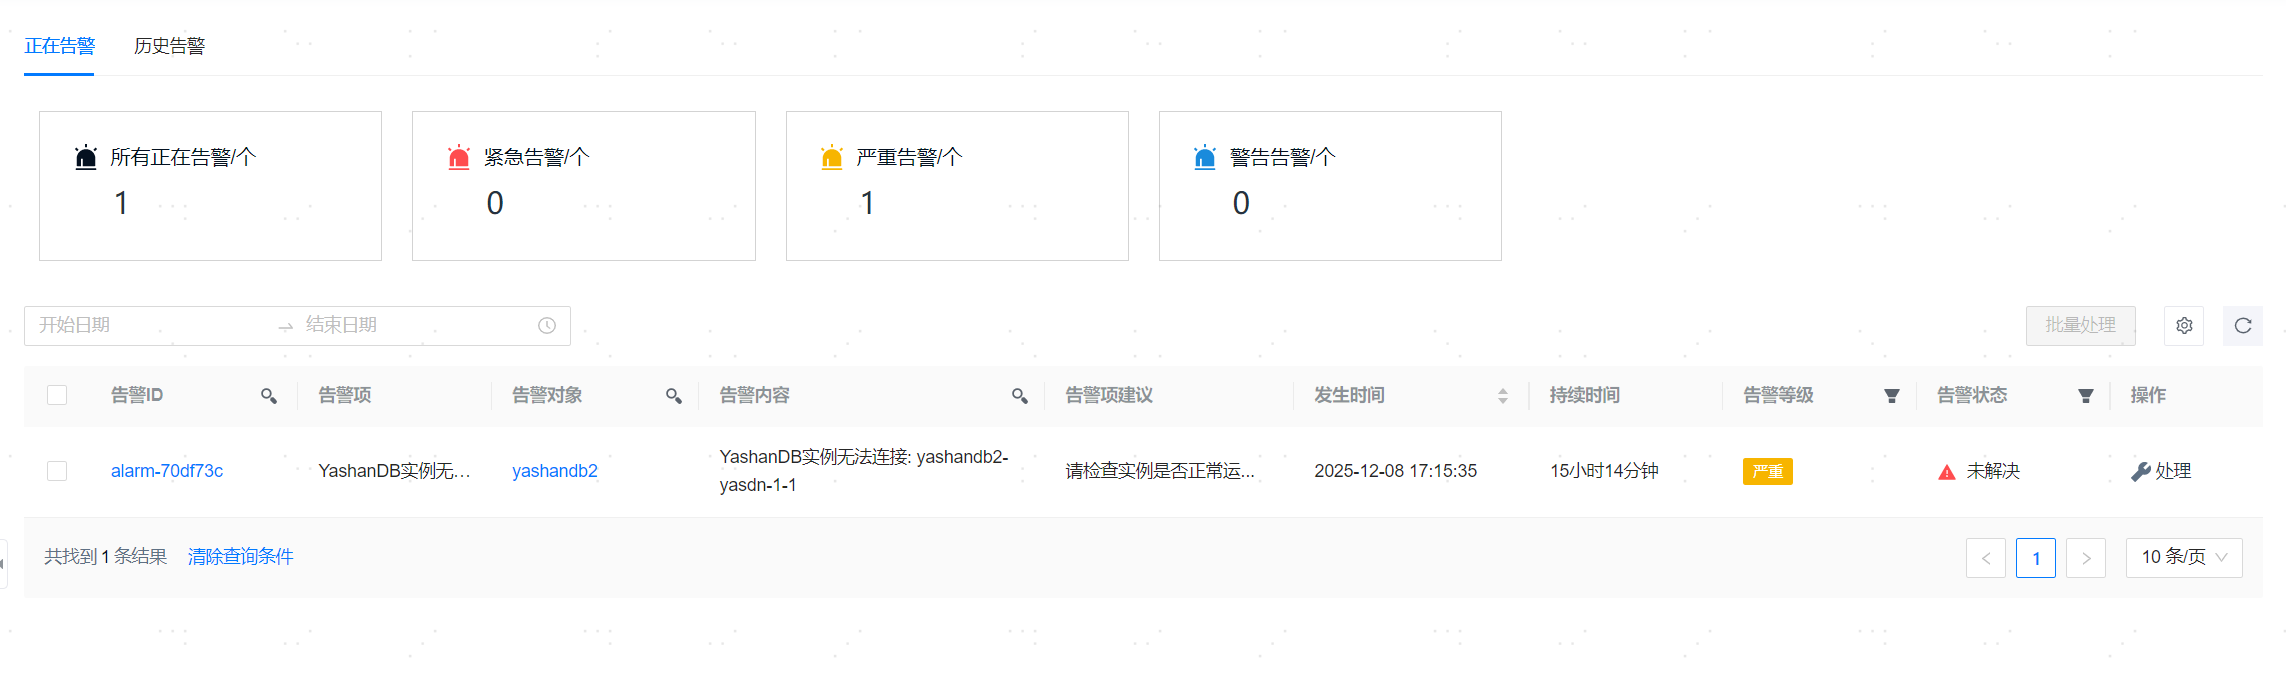The height and width of the screenshot is (679, 2286).
Task: Click the 开始日期 start date input
Action: pos(150,326)
